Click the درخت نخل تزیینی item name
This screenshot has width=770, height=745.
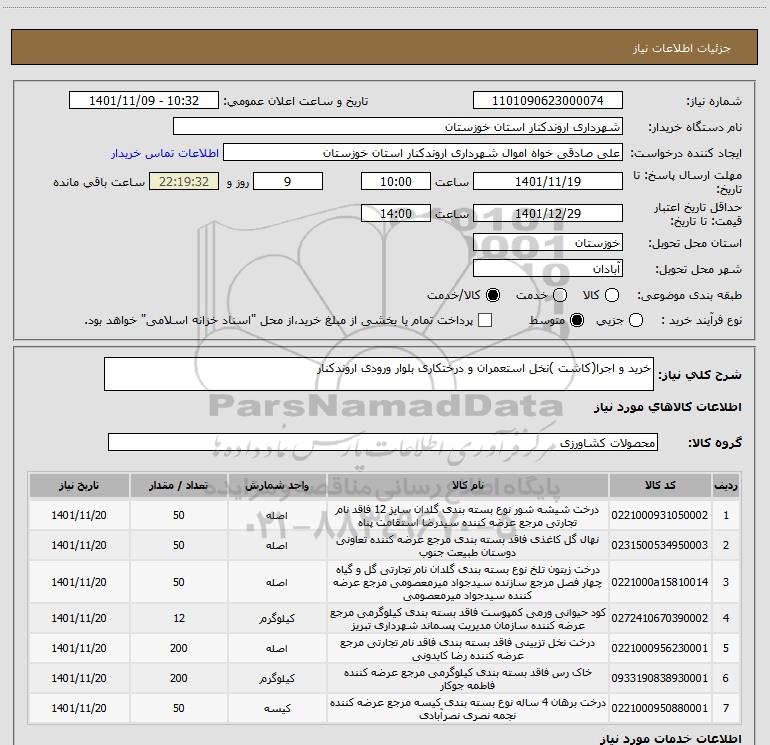coord(468,649)
